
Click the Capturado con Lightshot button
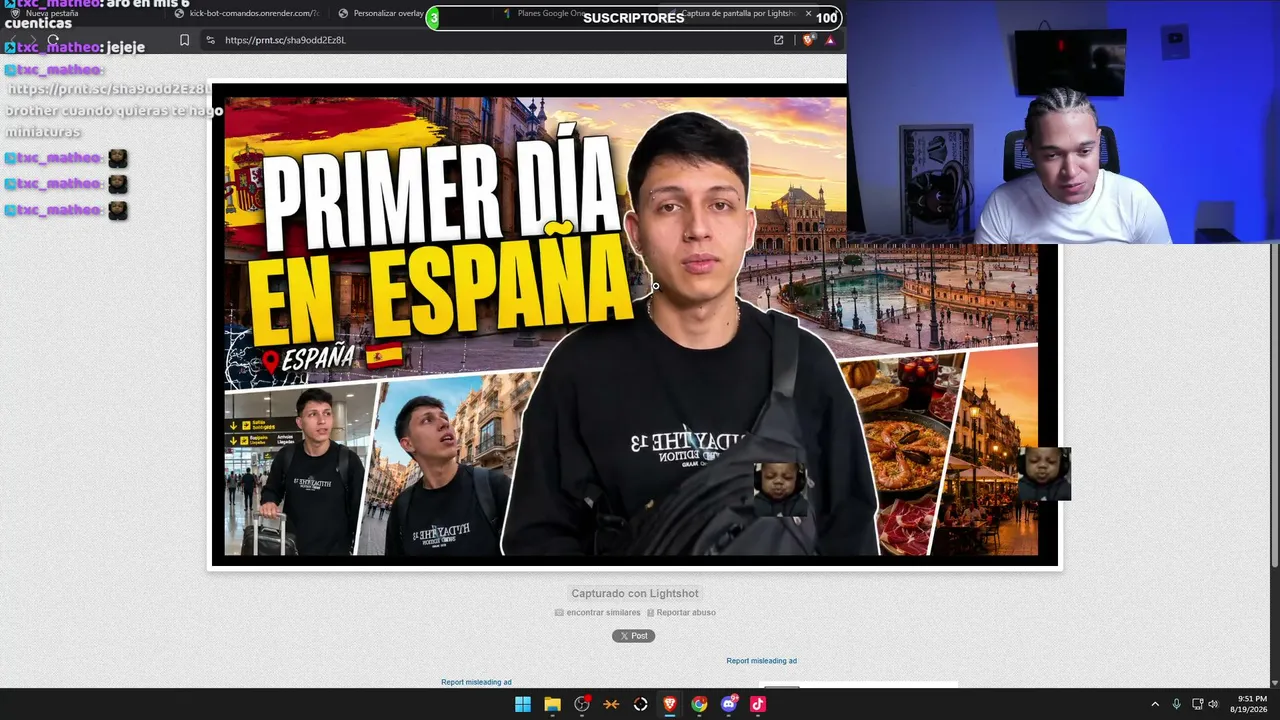(x=635, y=594)
